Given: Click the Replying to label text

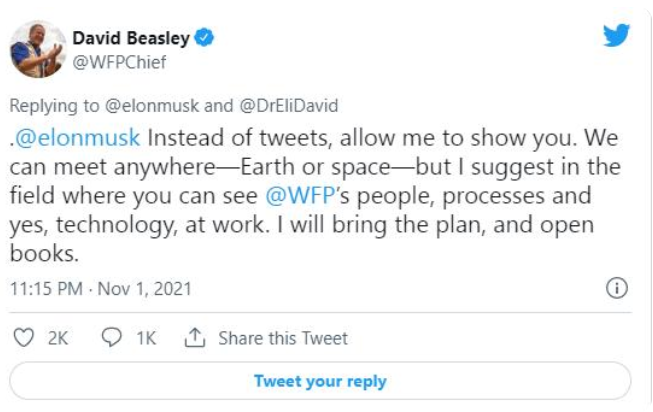Looking at the screenshot, I should 54,105.
